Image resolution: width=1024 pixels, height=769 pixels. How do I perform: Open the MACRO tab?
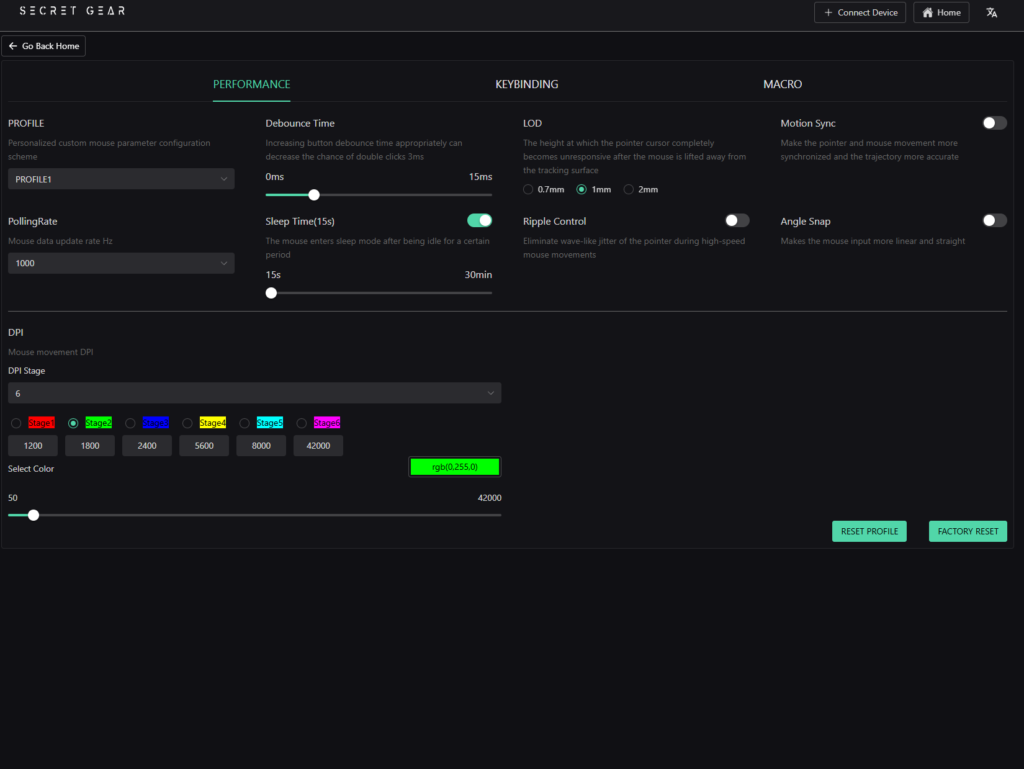(782, 85)
